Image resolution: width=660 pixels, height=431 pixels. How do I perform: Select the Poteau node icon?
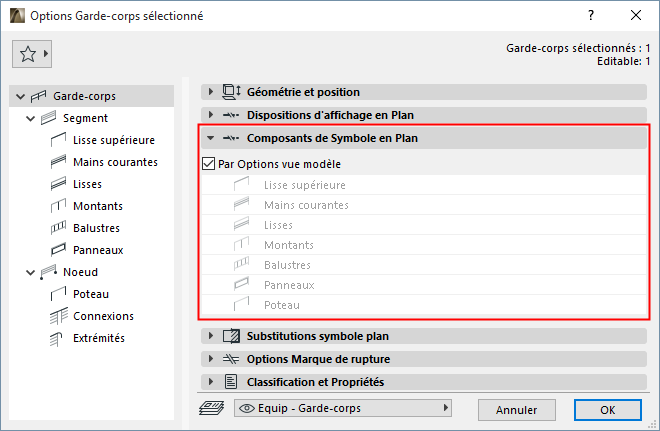[x=58, y=294]
